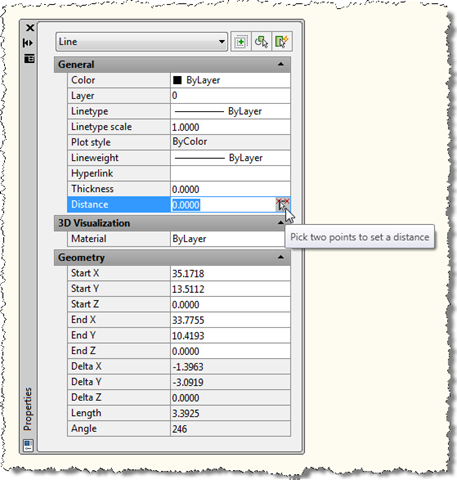This screenshot has height=480, width=457.
Task: Select the Start X value field
Action: pyautogui.click(x=230, y=273)
